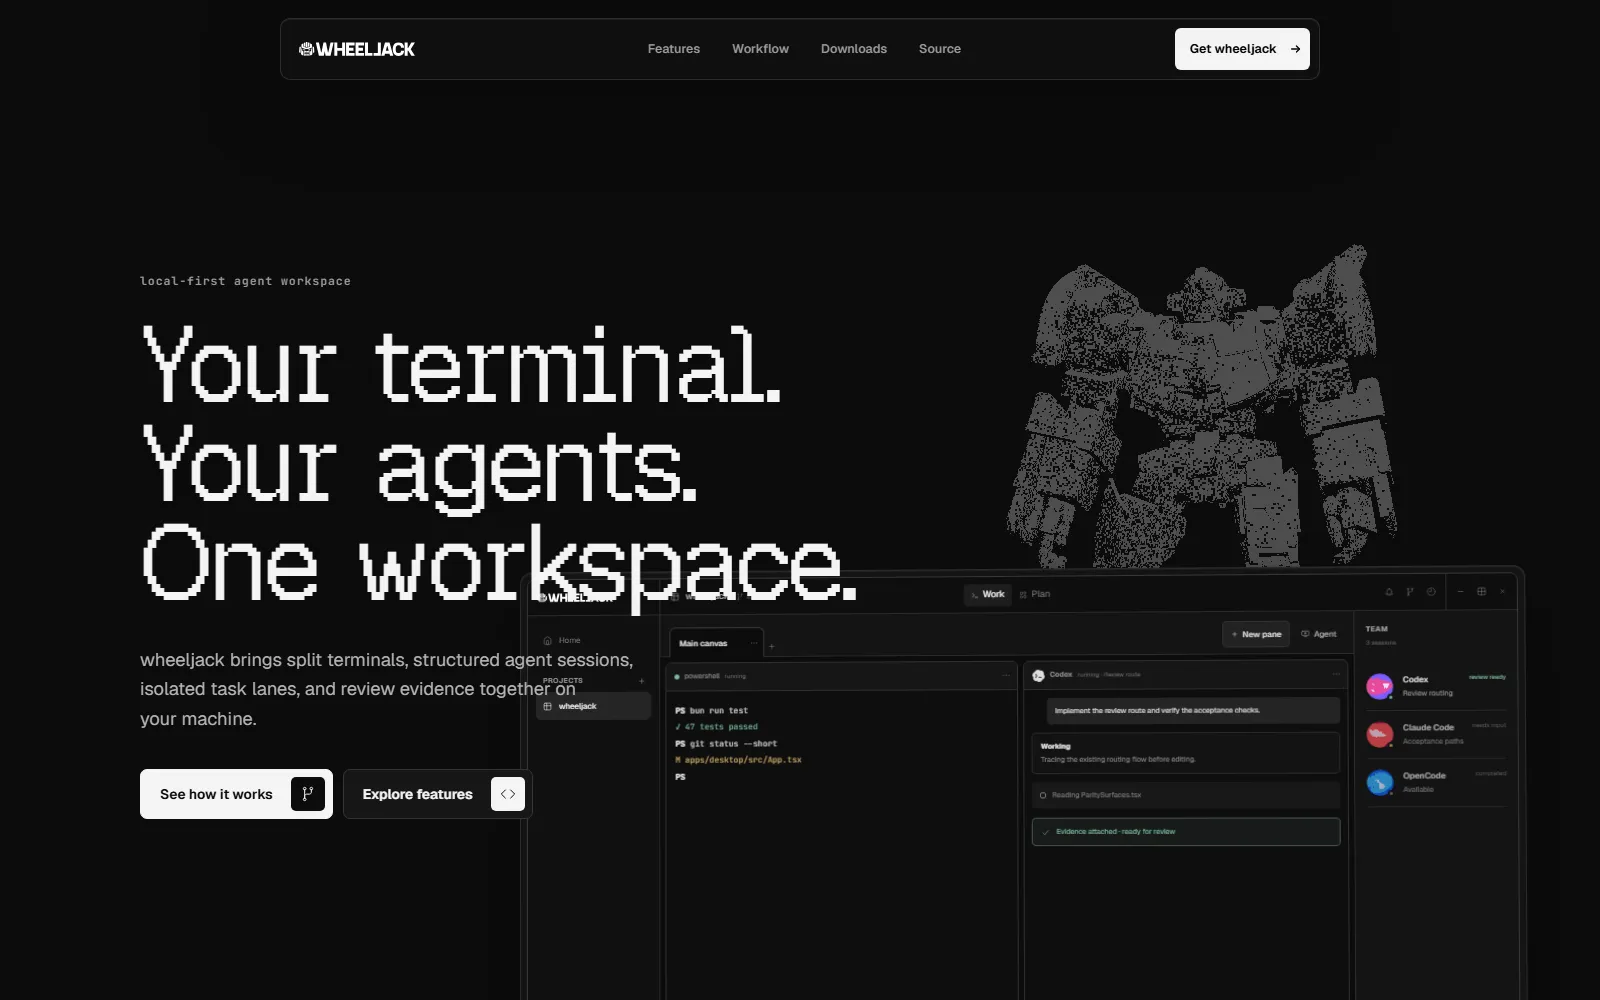
Task: Click the 'Implement the review route' prompt message
Action: coord(1193,710)
